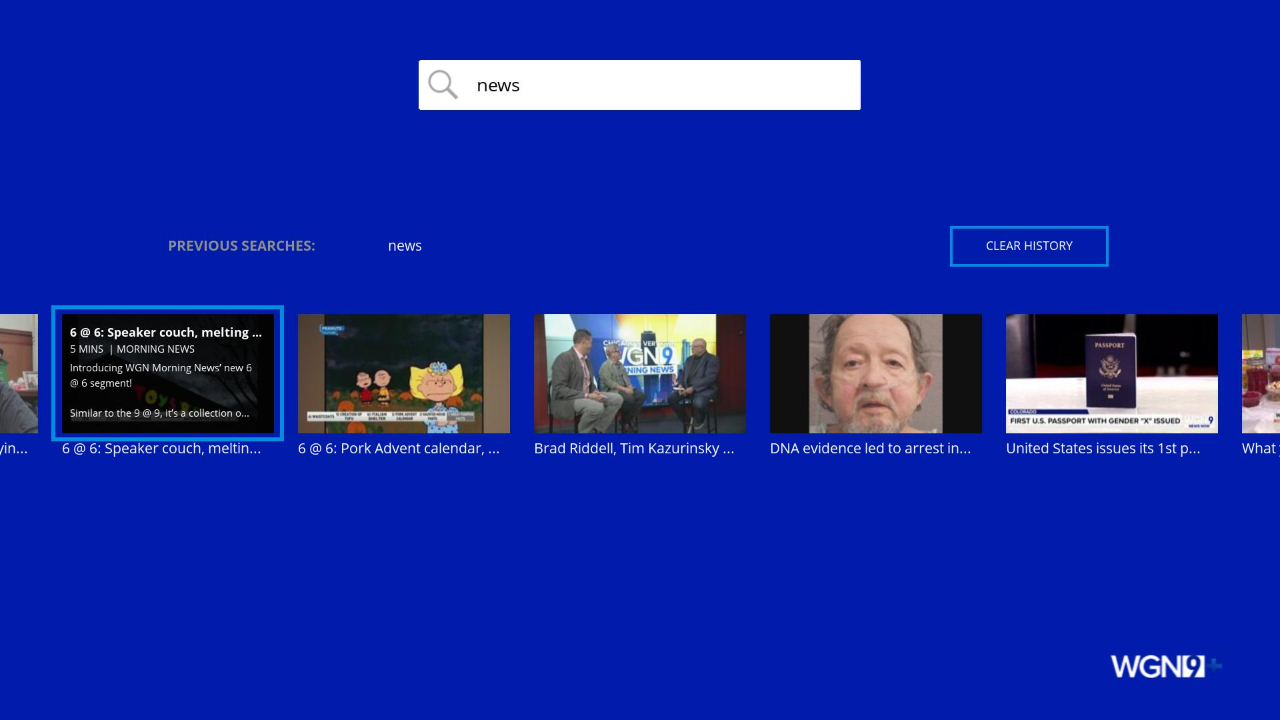The image size is (1280, 720).
Task: Open the previous search 'news'
Action: coord(404,245)
